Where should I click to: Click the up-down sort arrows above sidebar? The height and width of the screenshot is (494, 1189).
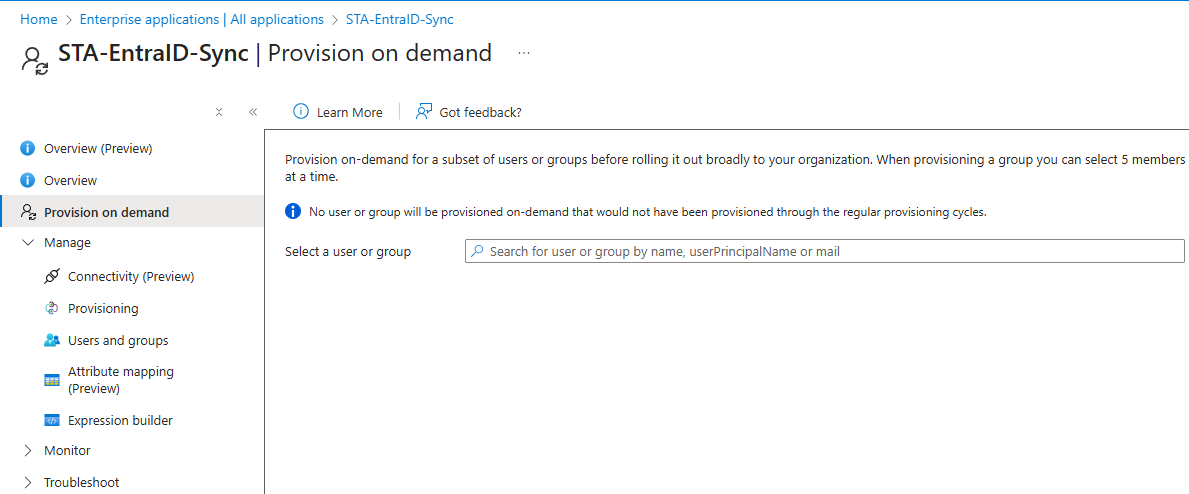[219, 112]
